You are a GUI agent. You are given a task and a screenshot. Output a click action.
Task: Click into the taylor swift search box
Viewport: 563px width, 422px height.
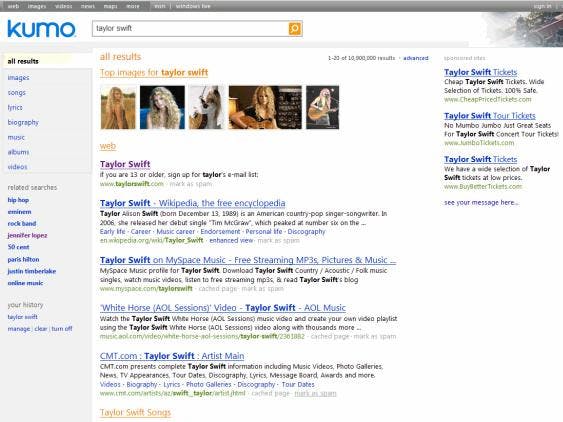pyautogui.click(x=190, y=28)
